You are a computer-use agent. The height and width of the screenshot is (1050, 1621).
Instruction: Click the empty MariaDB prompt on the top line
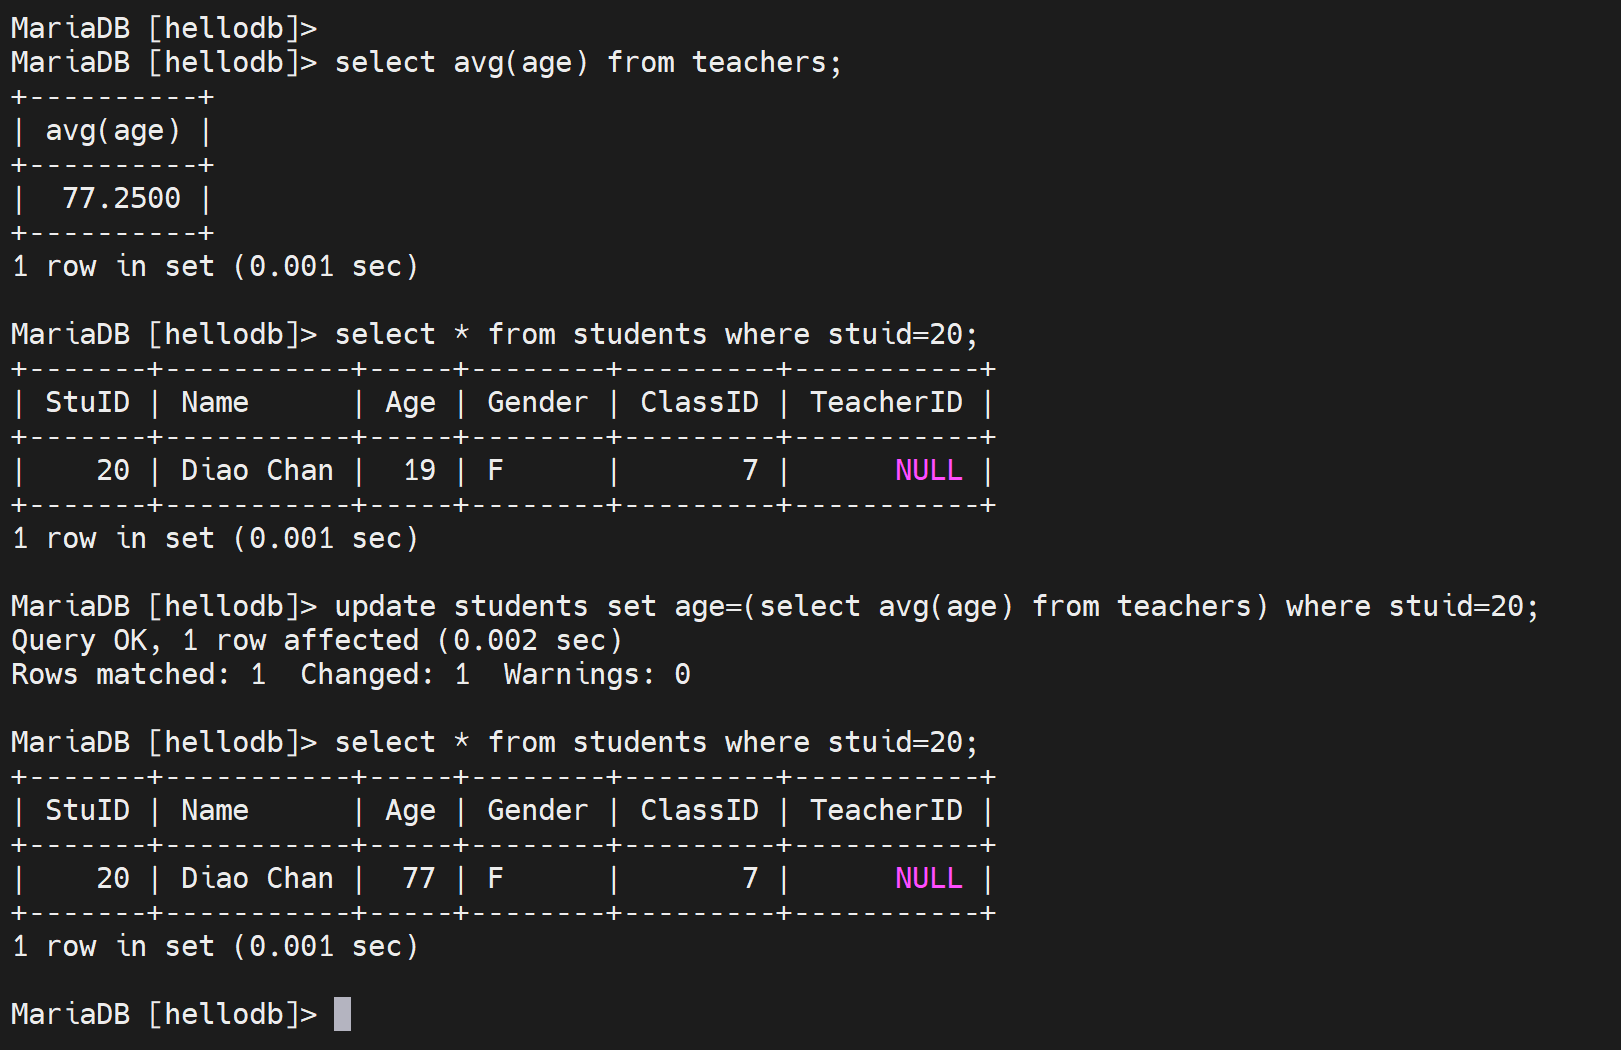[163, 28]
